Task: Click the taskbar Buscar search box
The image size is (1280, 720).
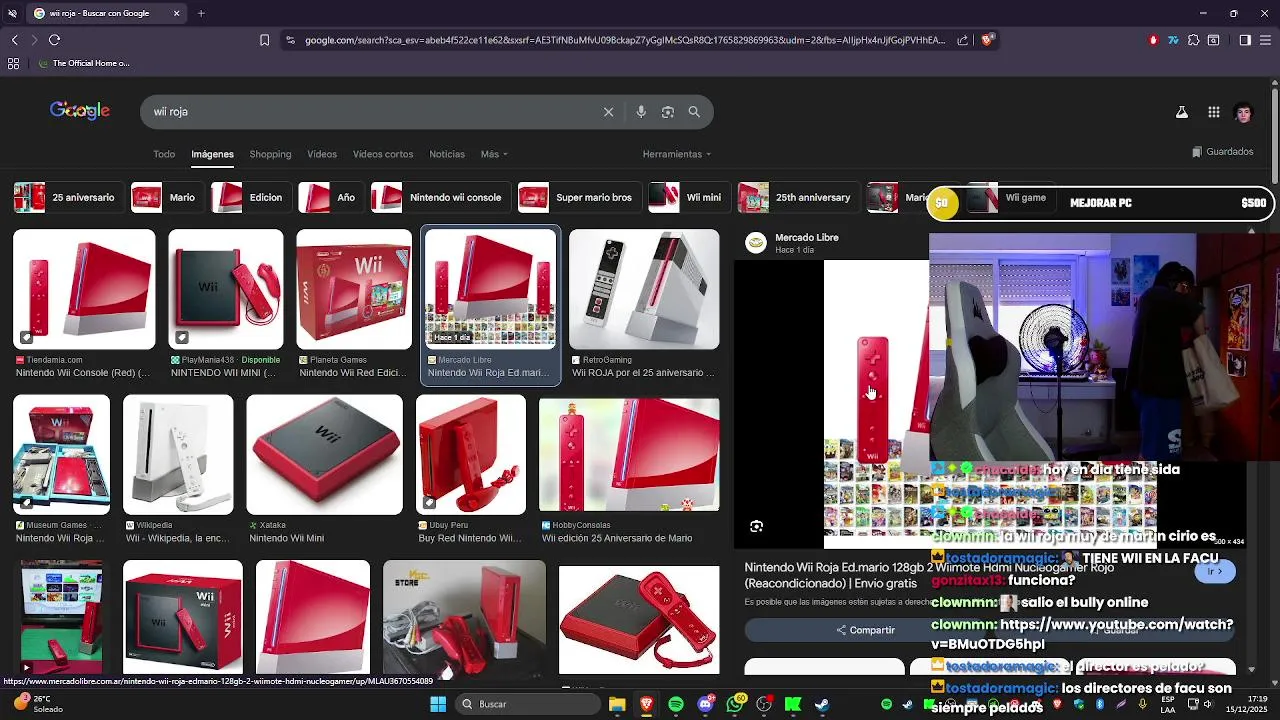Action: (526, 705)
